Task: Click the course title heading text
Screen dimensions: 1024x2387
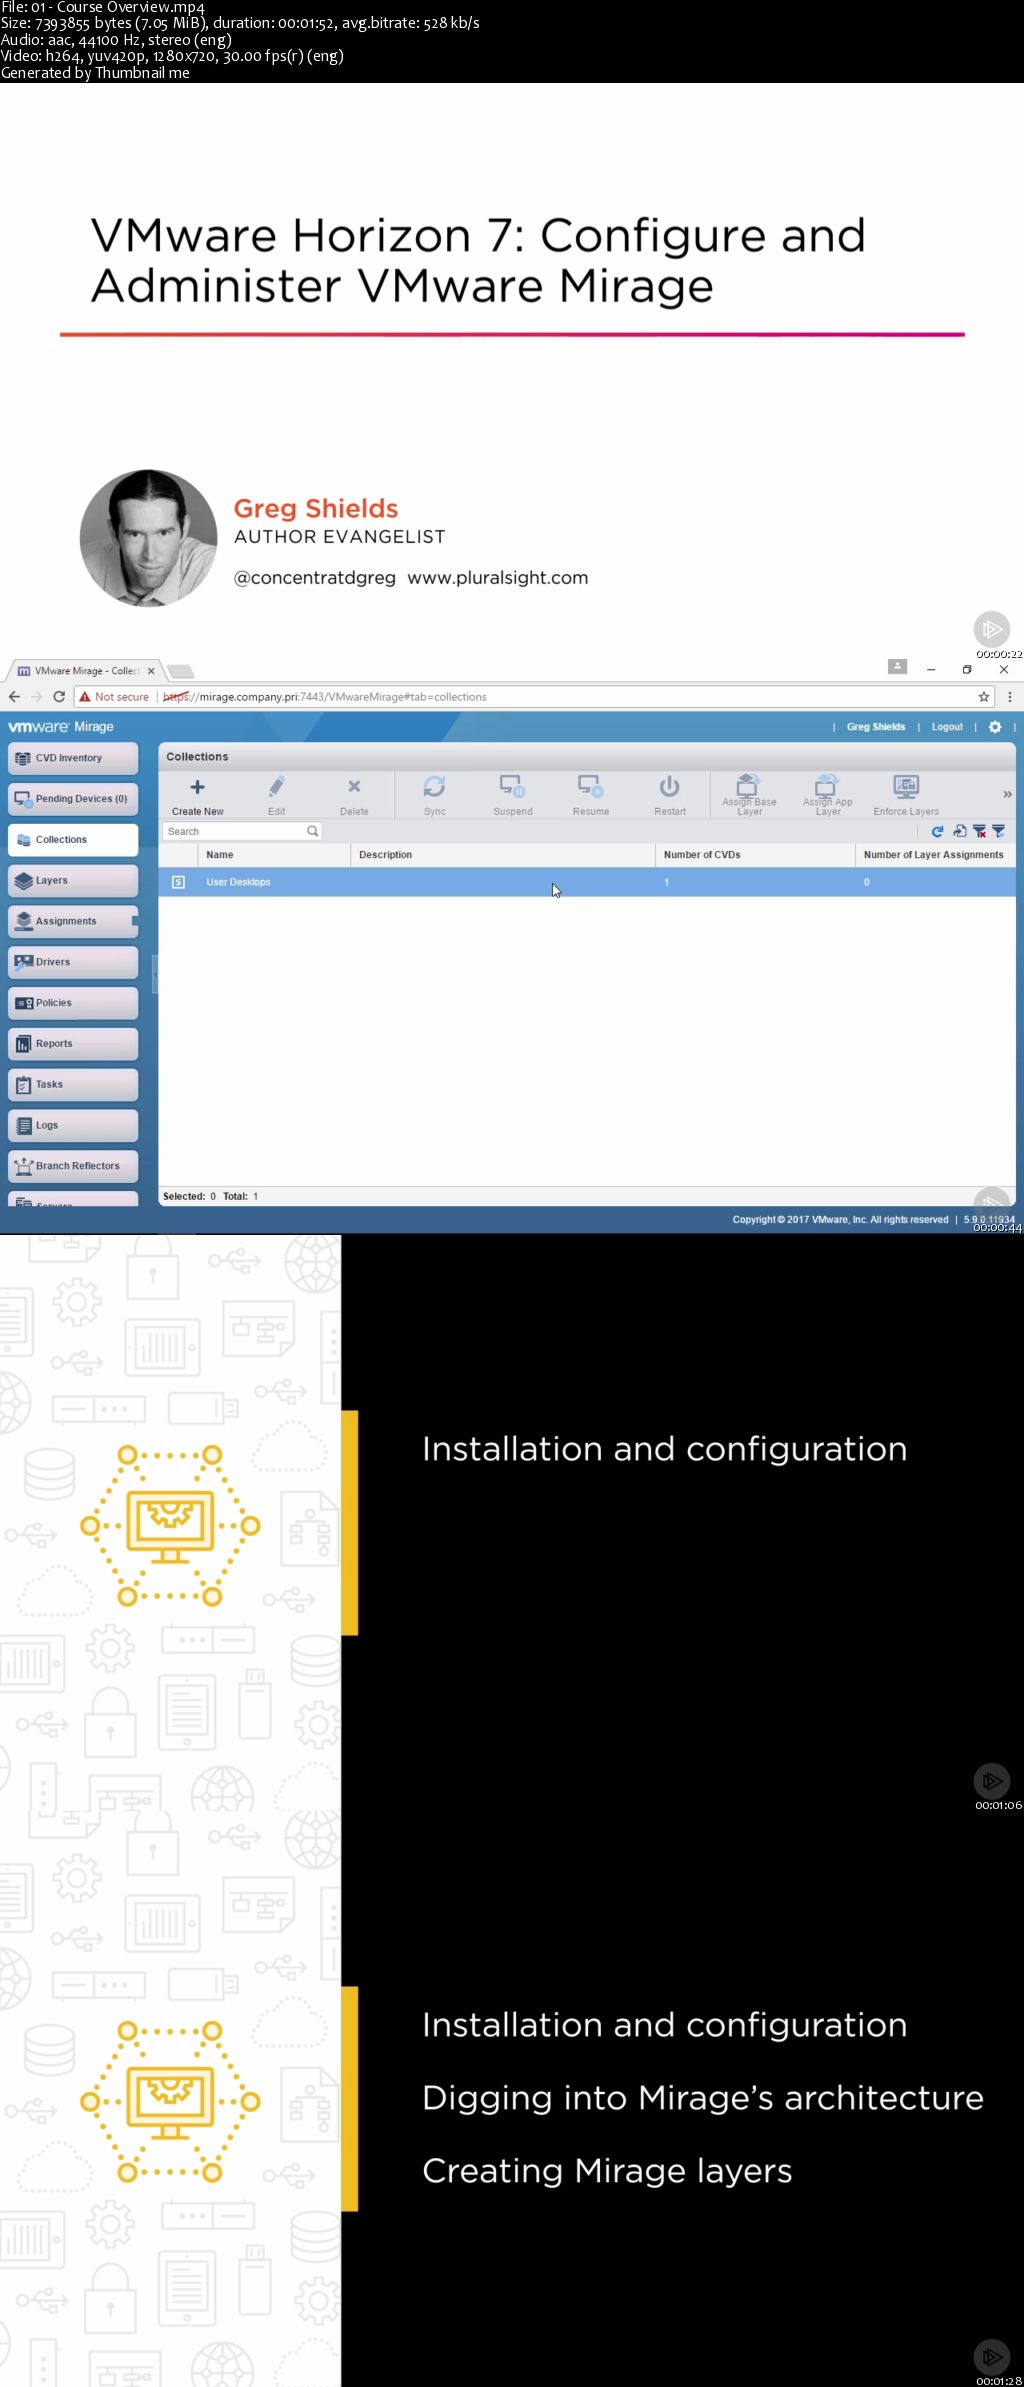Action: 478,261
